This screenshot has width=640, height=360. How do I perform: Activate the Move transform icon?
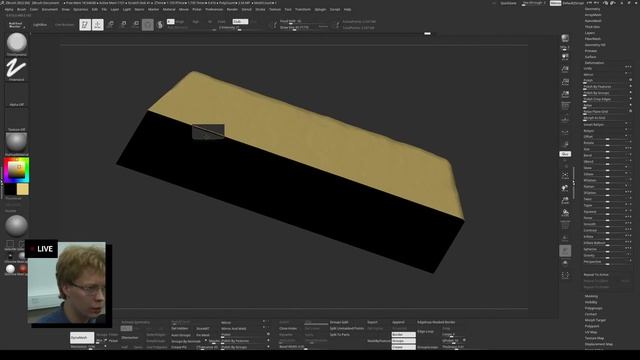point(111,25)
